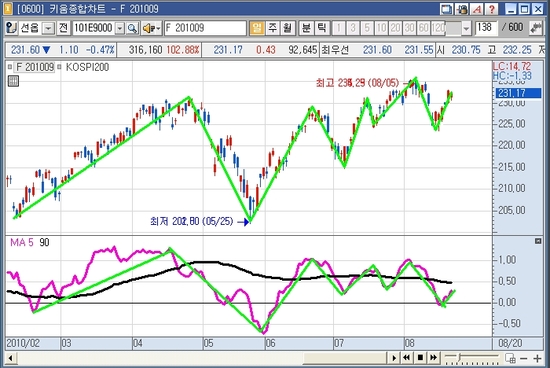
Task: Click the settings icon after 600
Action: (x=536, y=28)
